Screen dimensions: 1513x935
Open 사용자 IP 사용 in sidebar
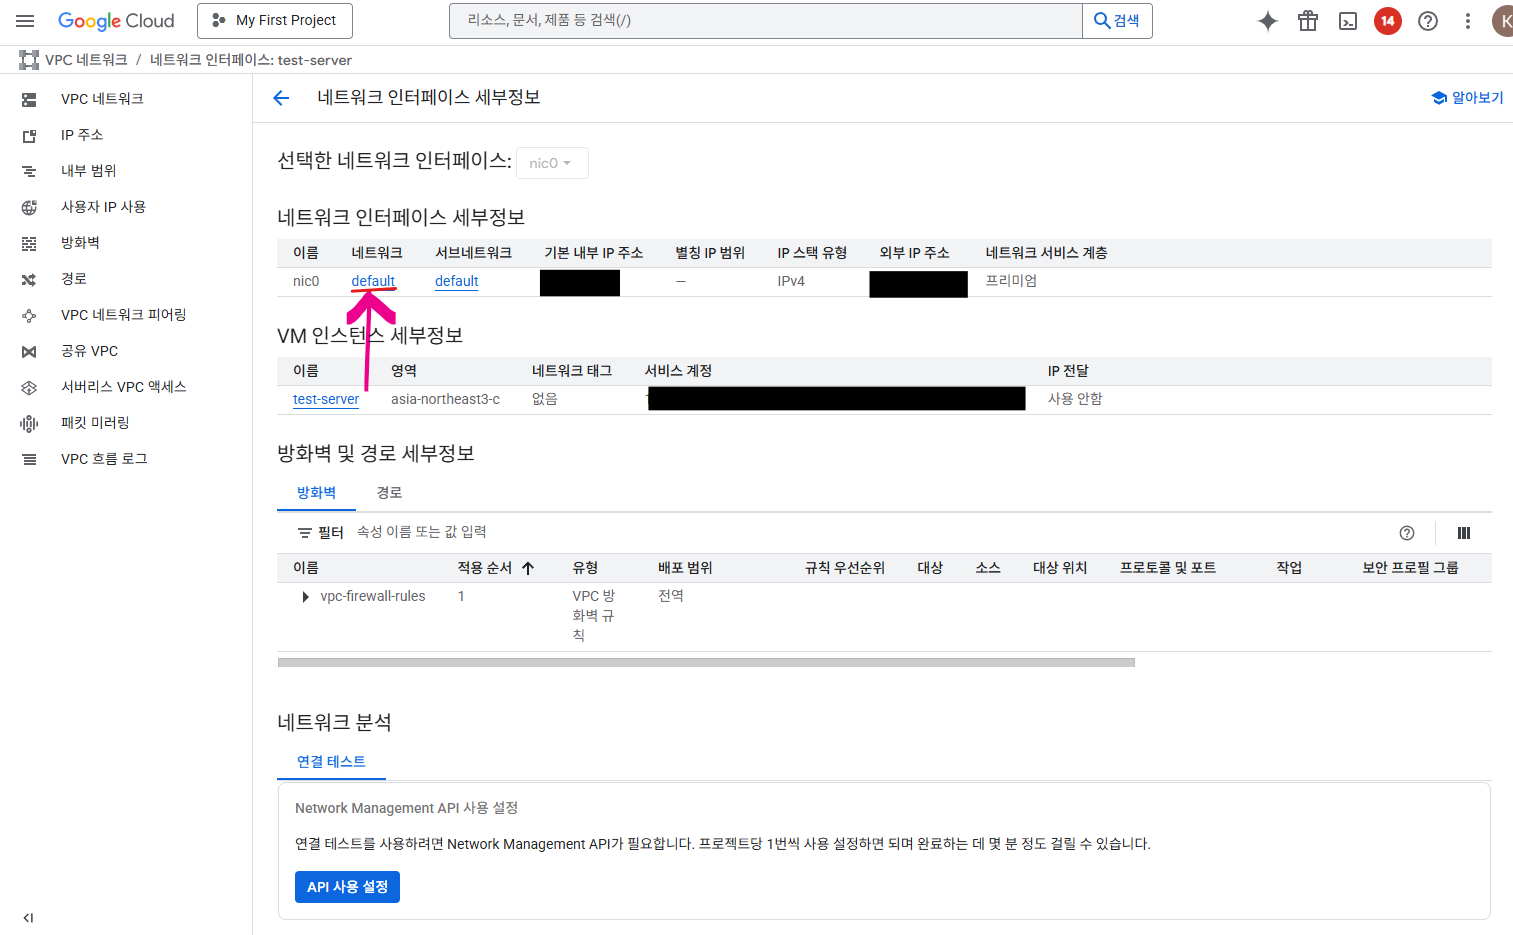point(103,207)
